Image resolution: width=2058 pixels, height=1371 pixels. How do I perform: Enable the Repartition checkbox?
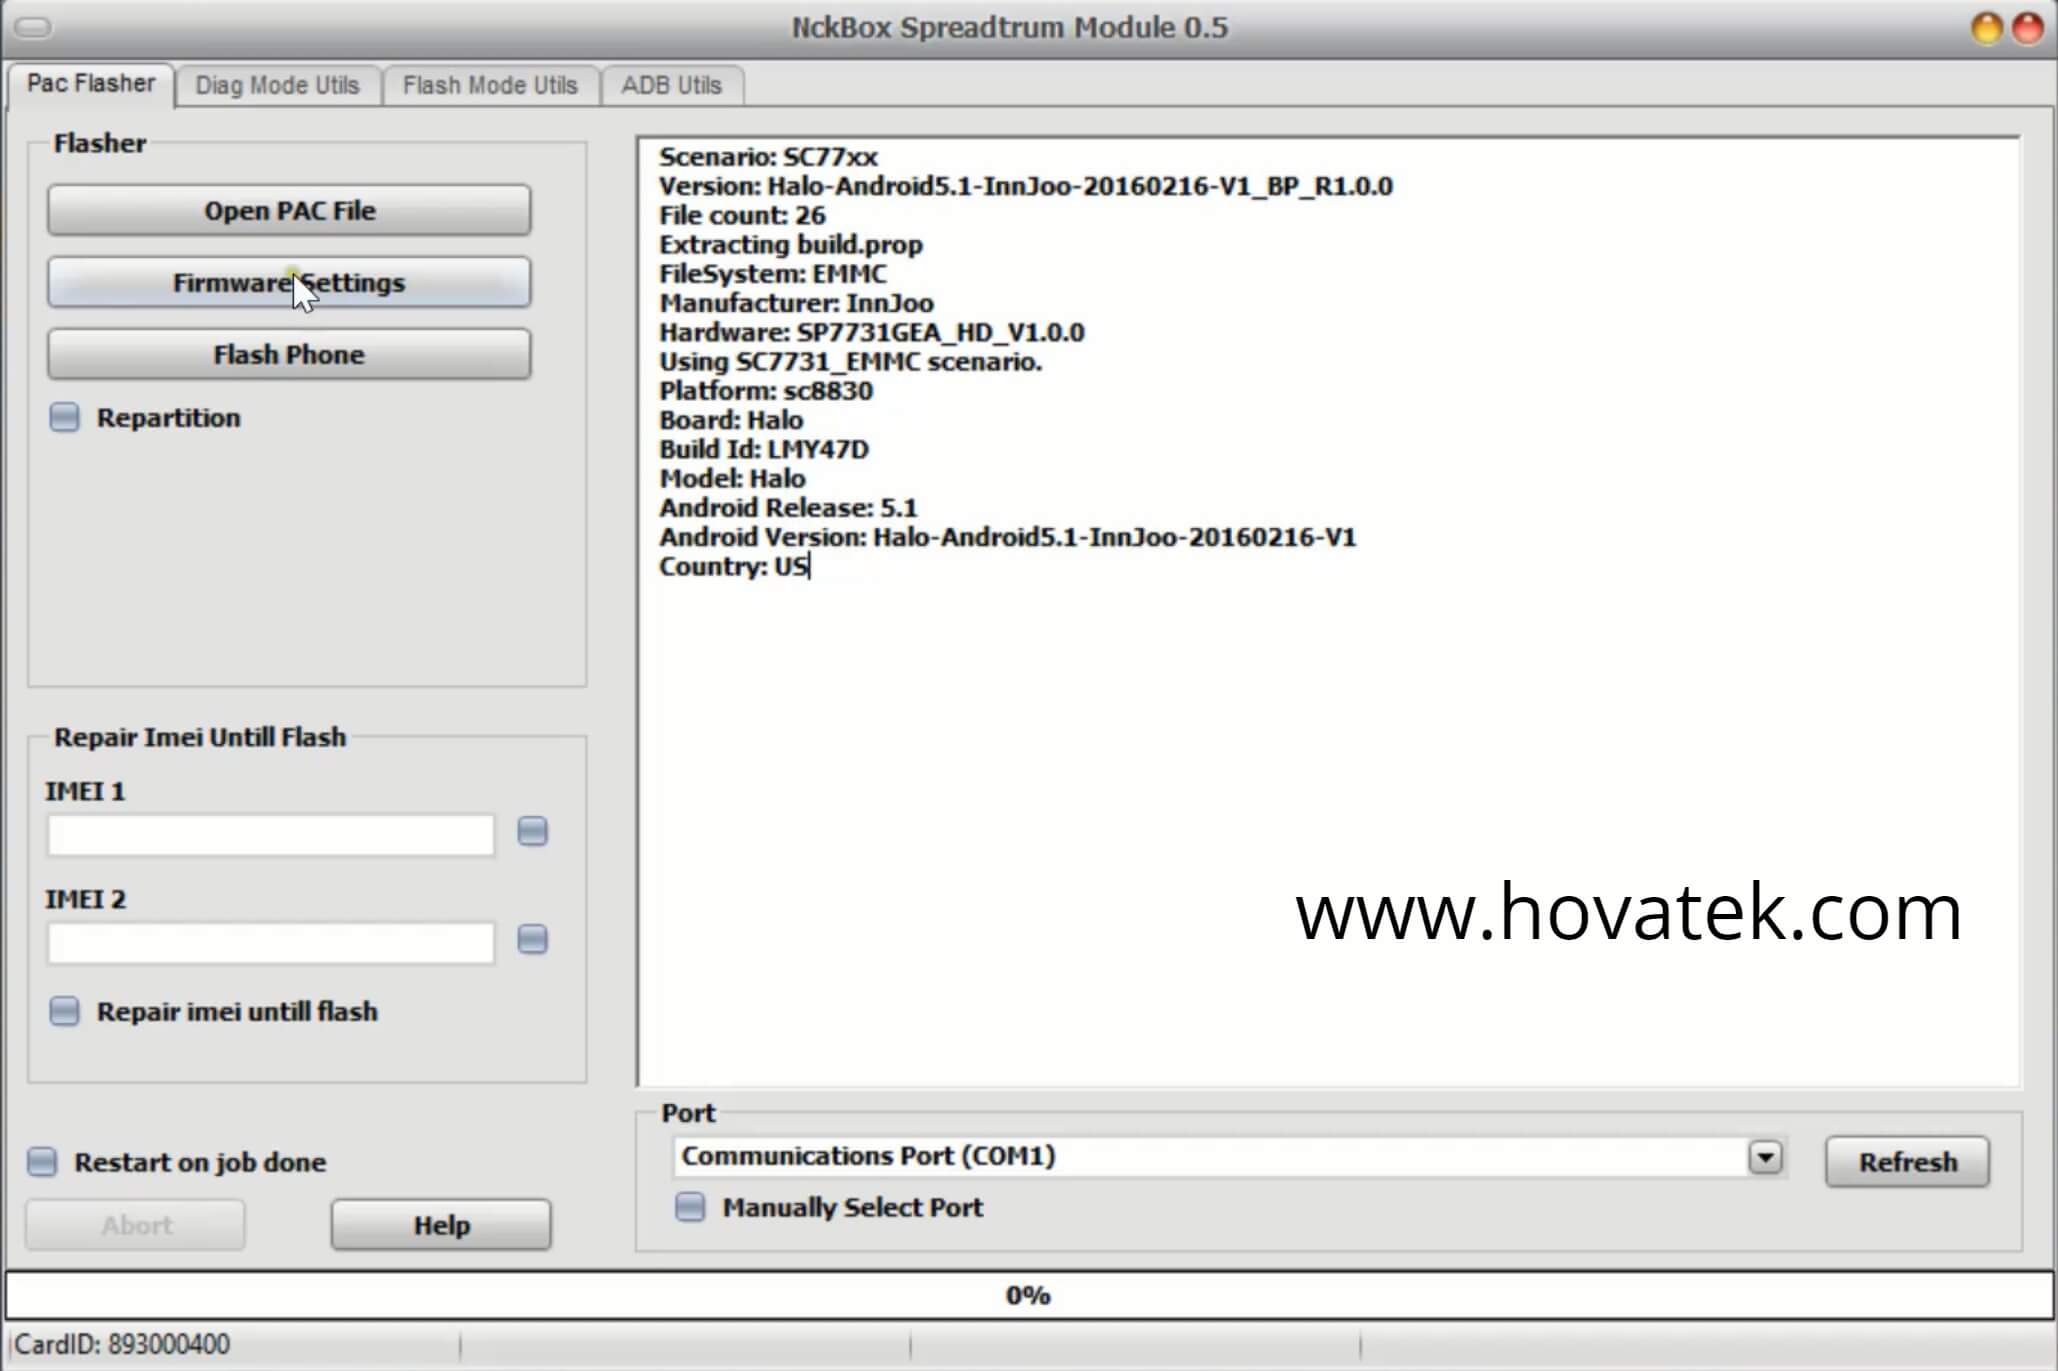pos(65,418)
